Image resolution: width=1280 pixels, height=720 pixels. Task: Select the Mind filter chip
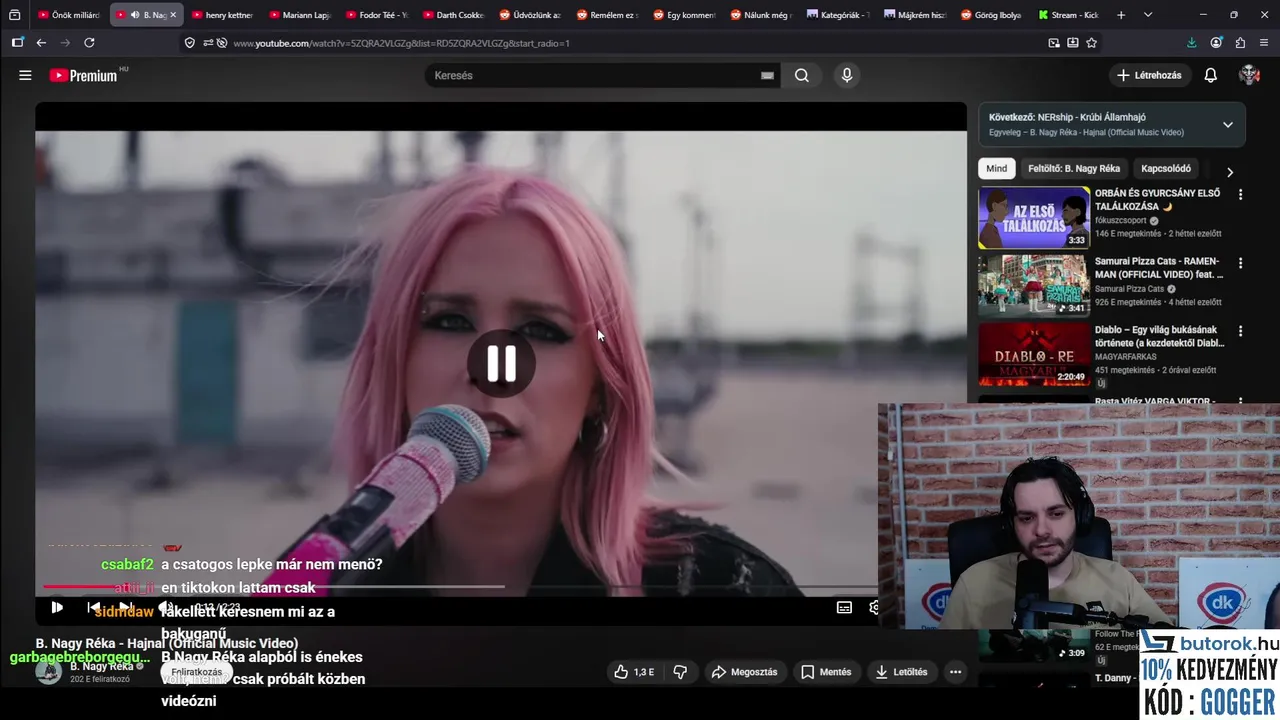tap(997, 169)
